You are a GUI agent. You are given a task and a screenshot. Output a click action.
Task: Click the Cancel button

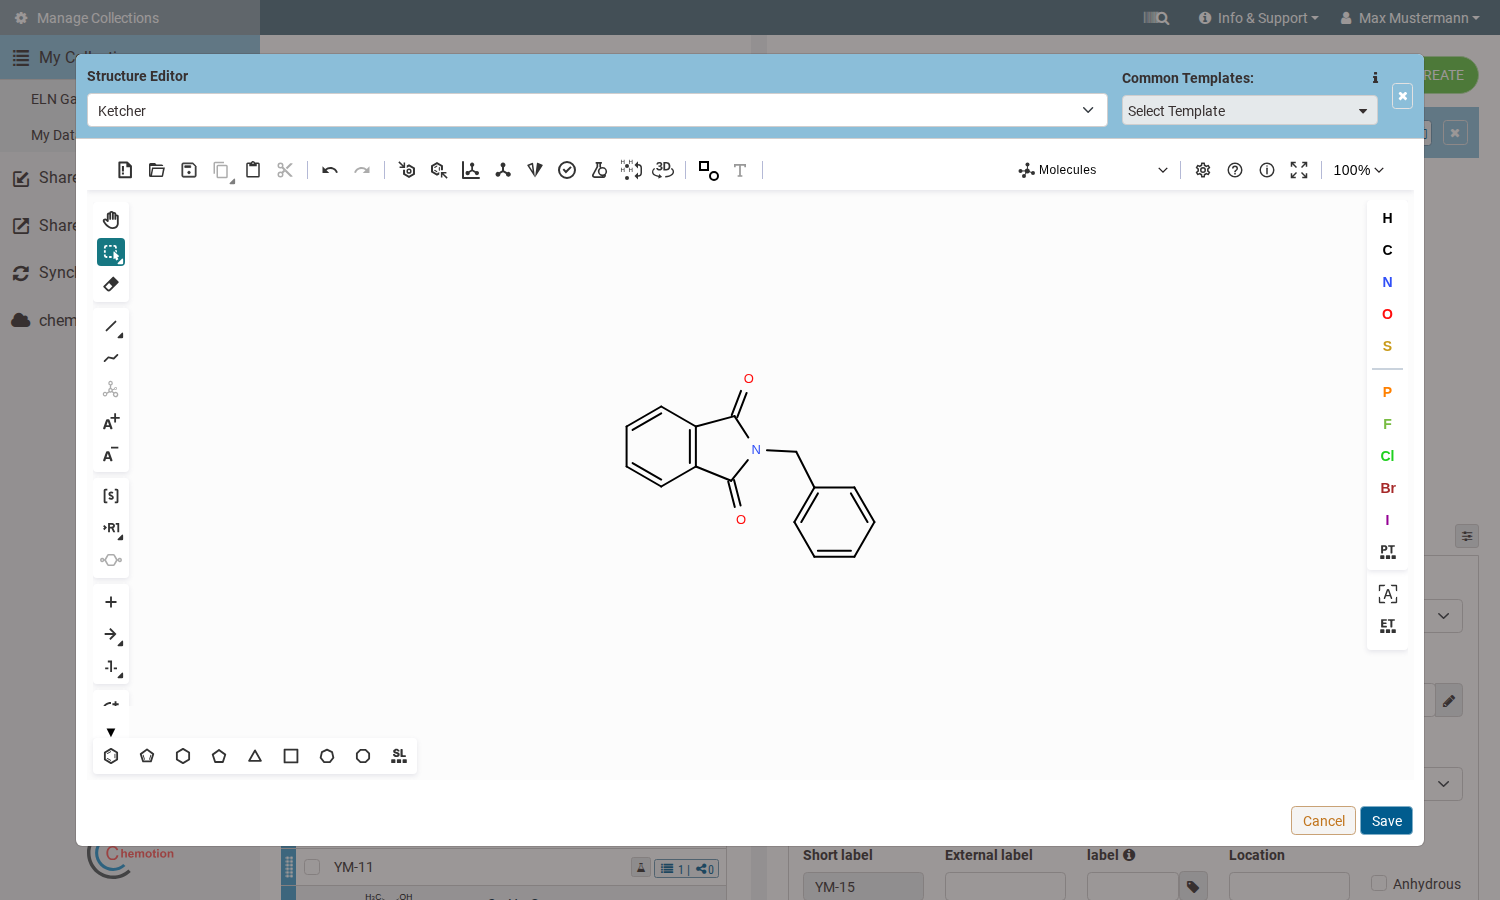(x=1323, y=821)
